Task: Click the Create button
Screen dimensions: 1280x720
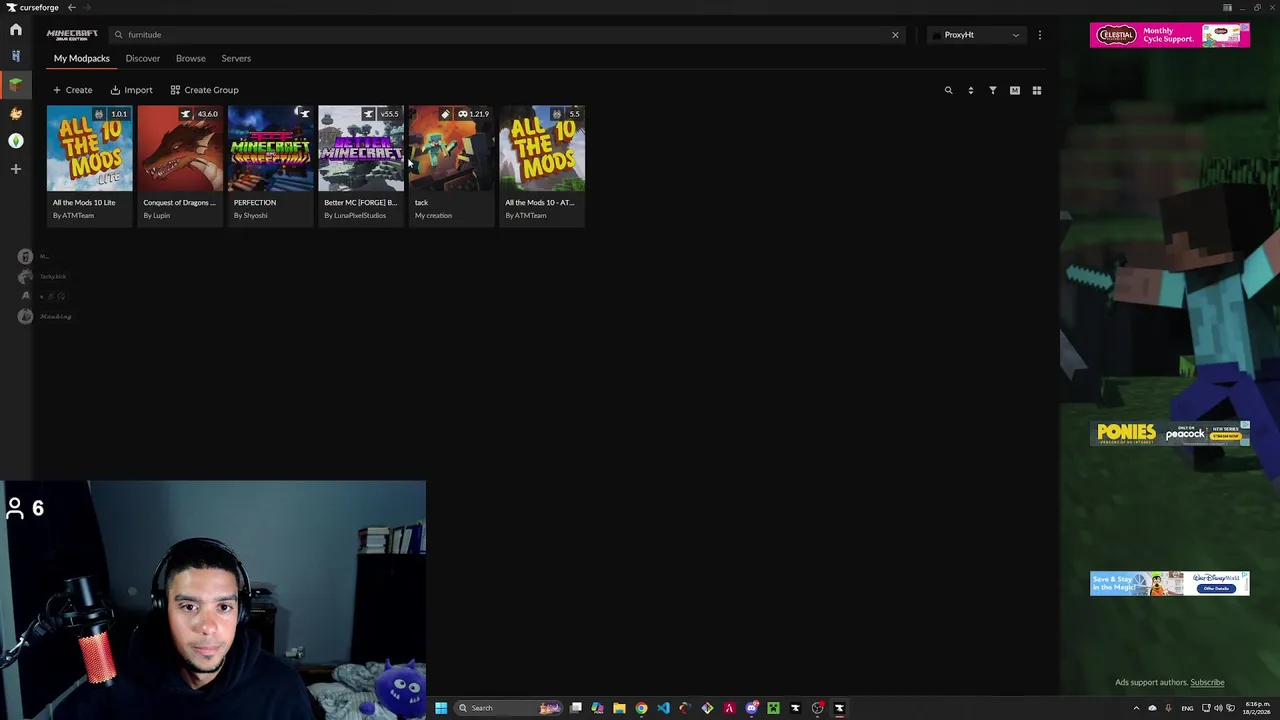Action: point(72,90)
